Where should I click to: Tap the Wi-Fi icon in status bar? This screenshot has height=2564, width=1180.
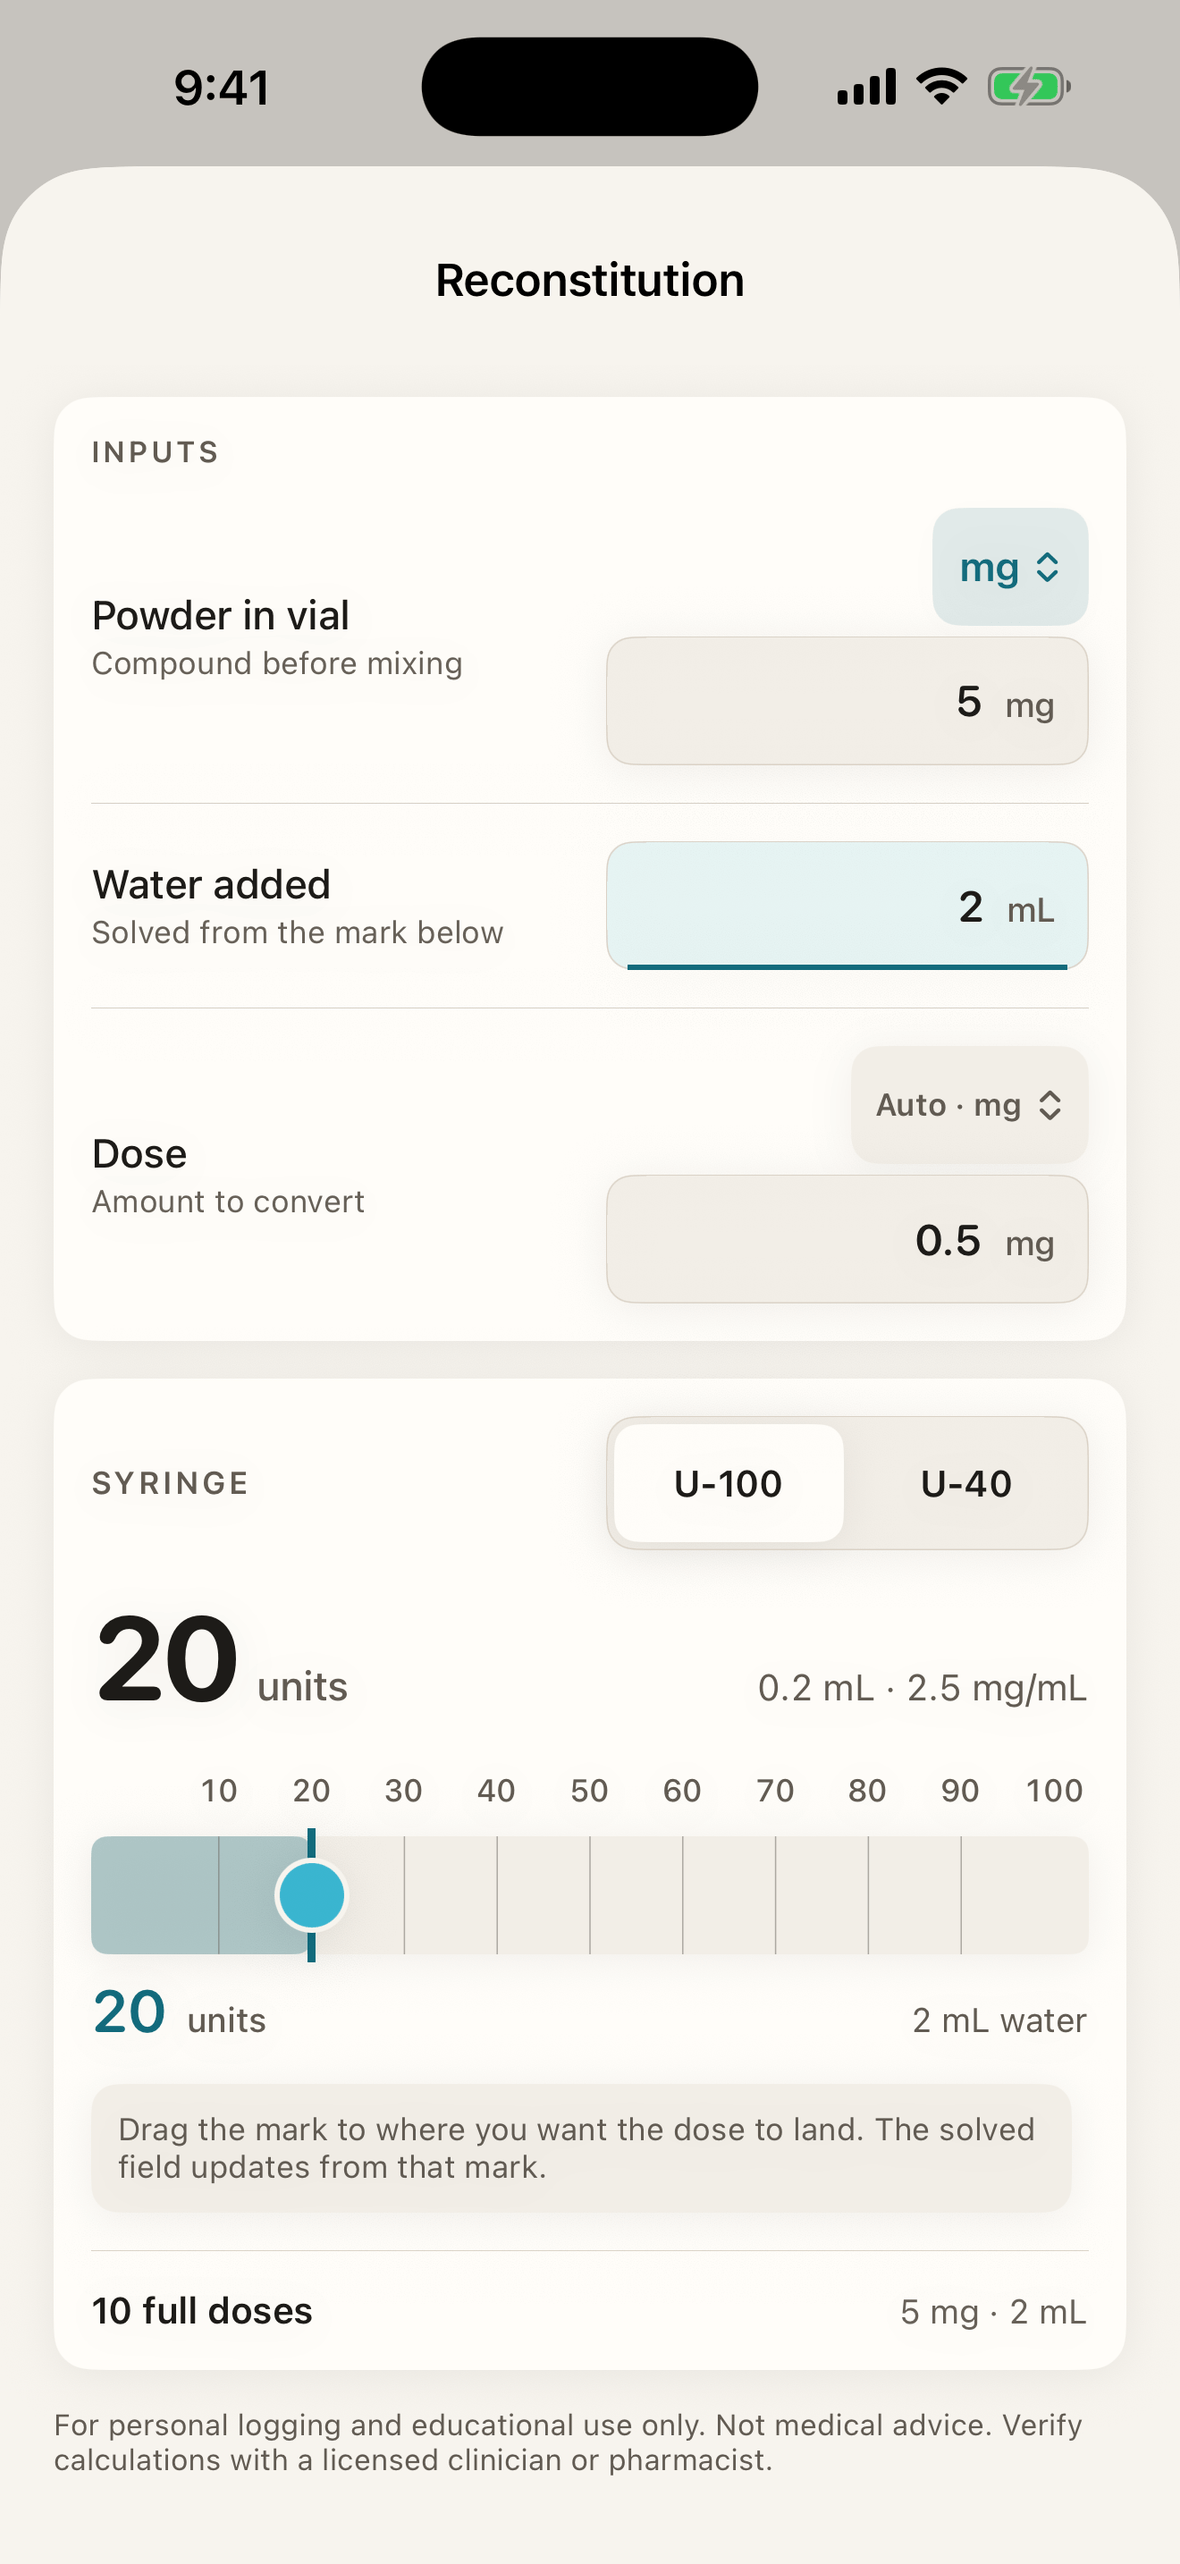coord(941,86)
